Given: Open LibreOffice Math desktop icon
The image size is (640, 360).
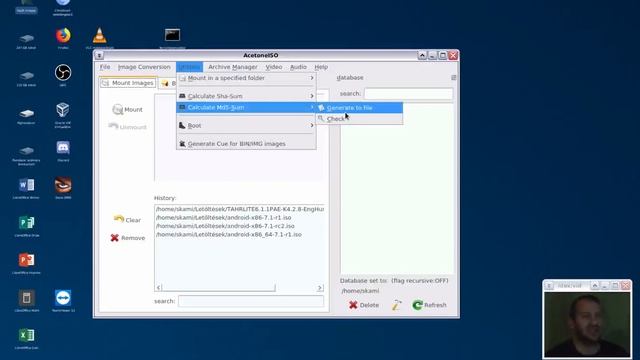Looking at the screenshot, I should 27,298.
